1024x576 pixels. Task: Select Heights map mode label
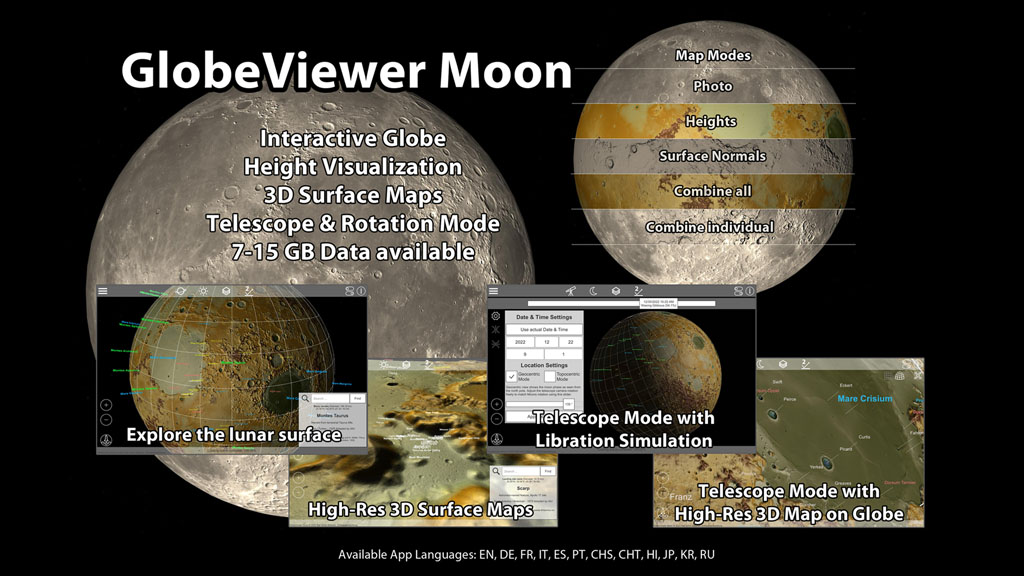tap(711, 121)
